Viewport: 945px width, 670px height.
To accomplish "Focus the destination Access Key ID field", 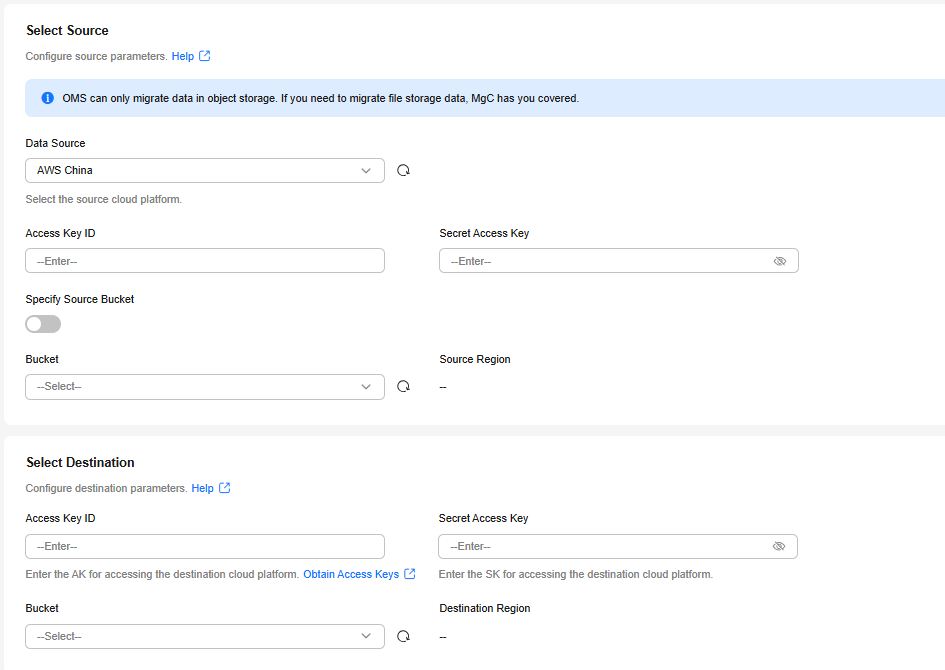I will 205,546.
